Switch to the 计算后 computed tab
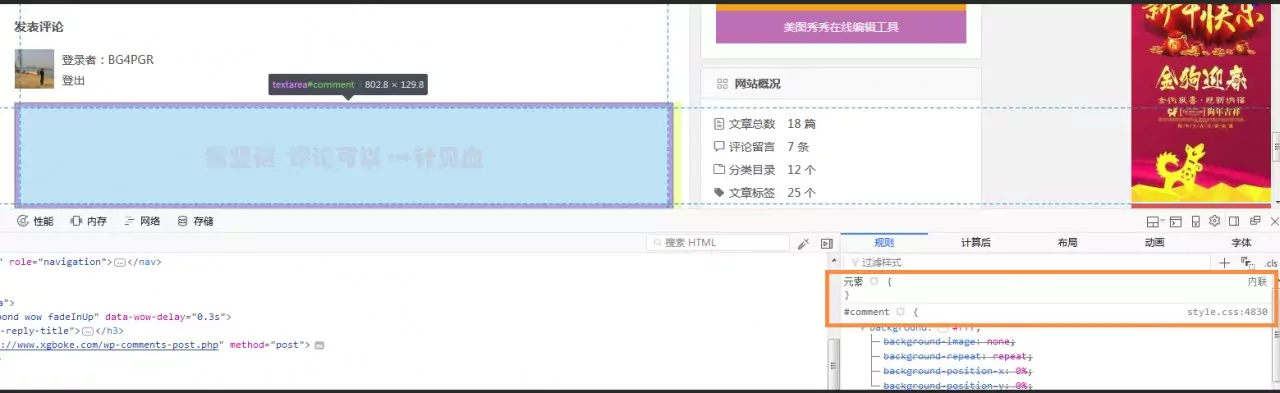Viewport: 1280px width, 393px height. (x=975, y=242)
